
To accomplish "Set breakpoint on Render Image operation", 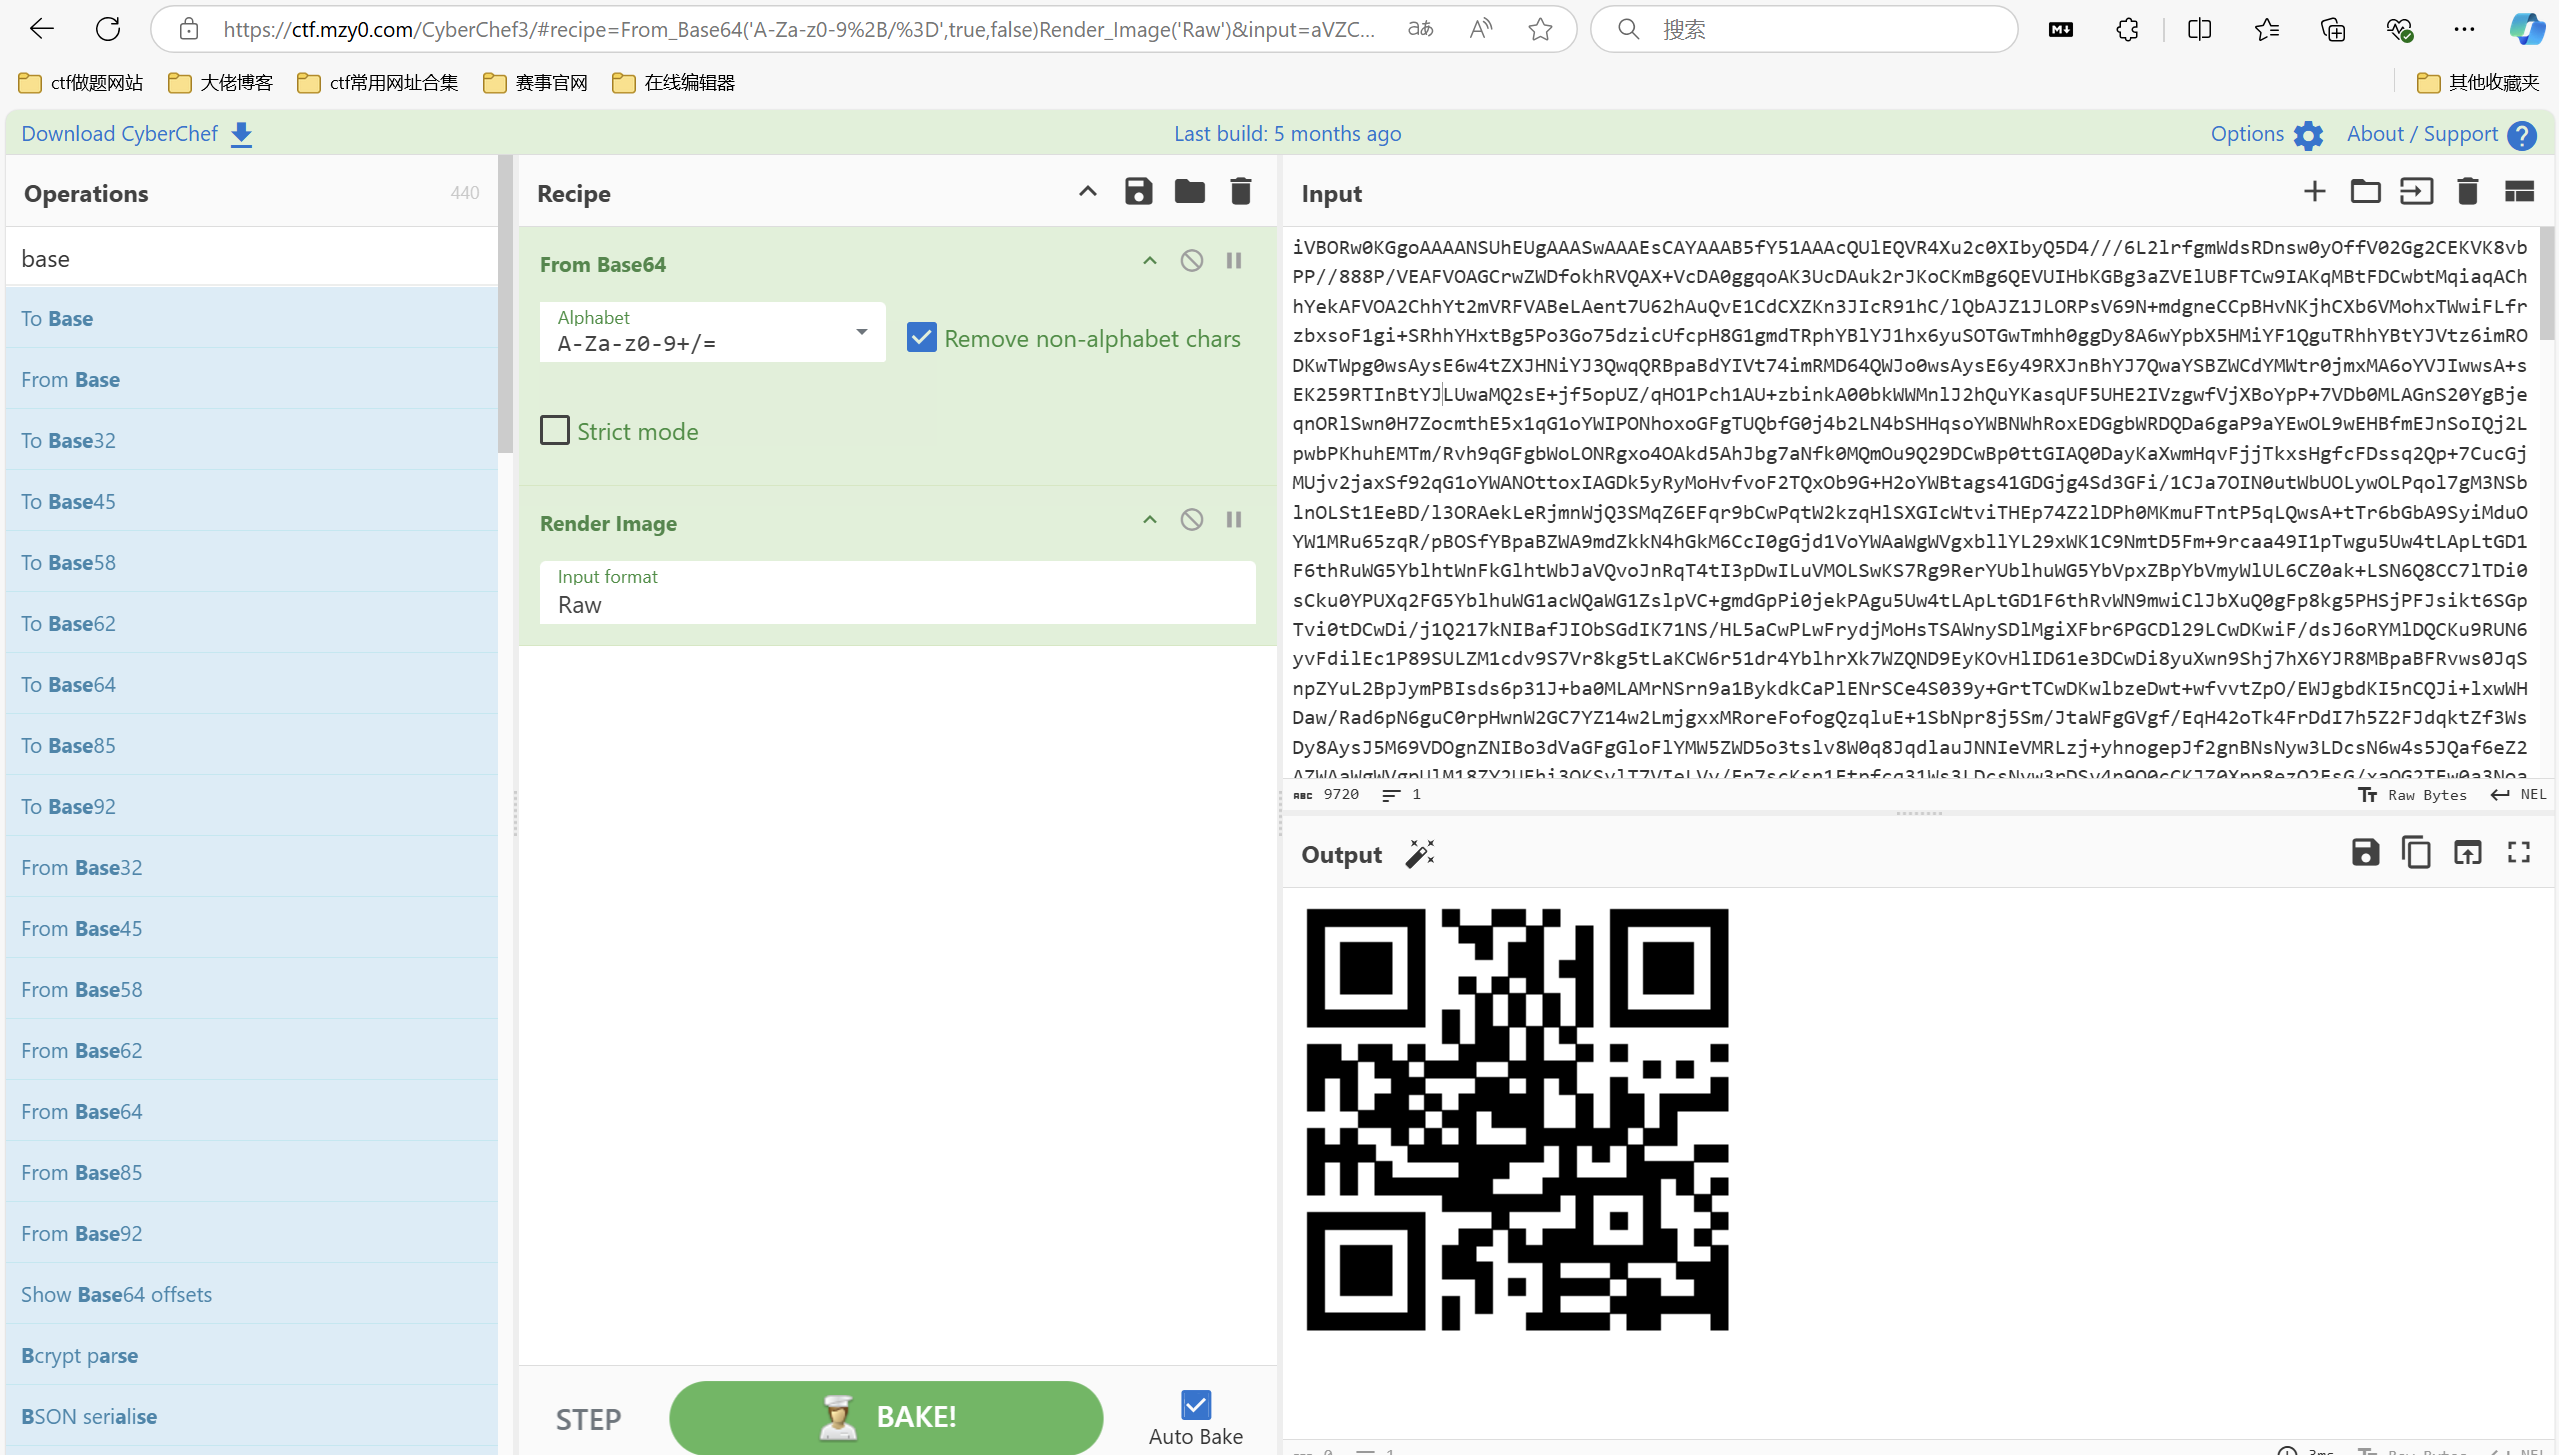I will pyautogui.click(x=1233, y=520).
